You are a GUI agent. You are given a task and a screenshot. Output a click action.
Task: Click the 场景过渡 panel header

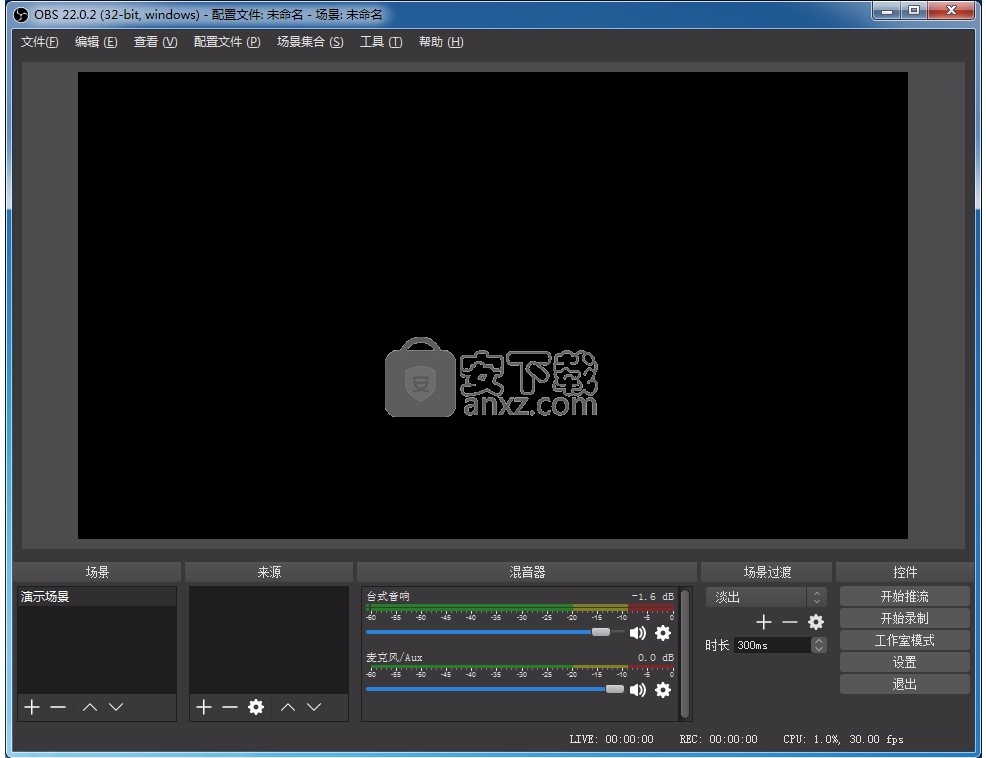[x=767, y=572]
